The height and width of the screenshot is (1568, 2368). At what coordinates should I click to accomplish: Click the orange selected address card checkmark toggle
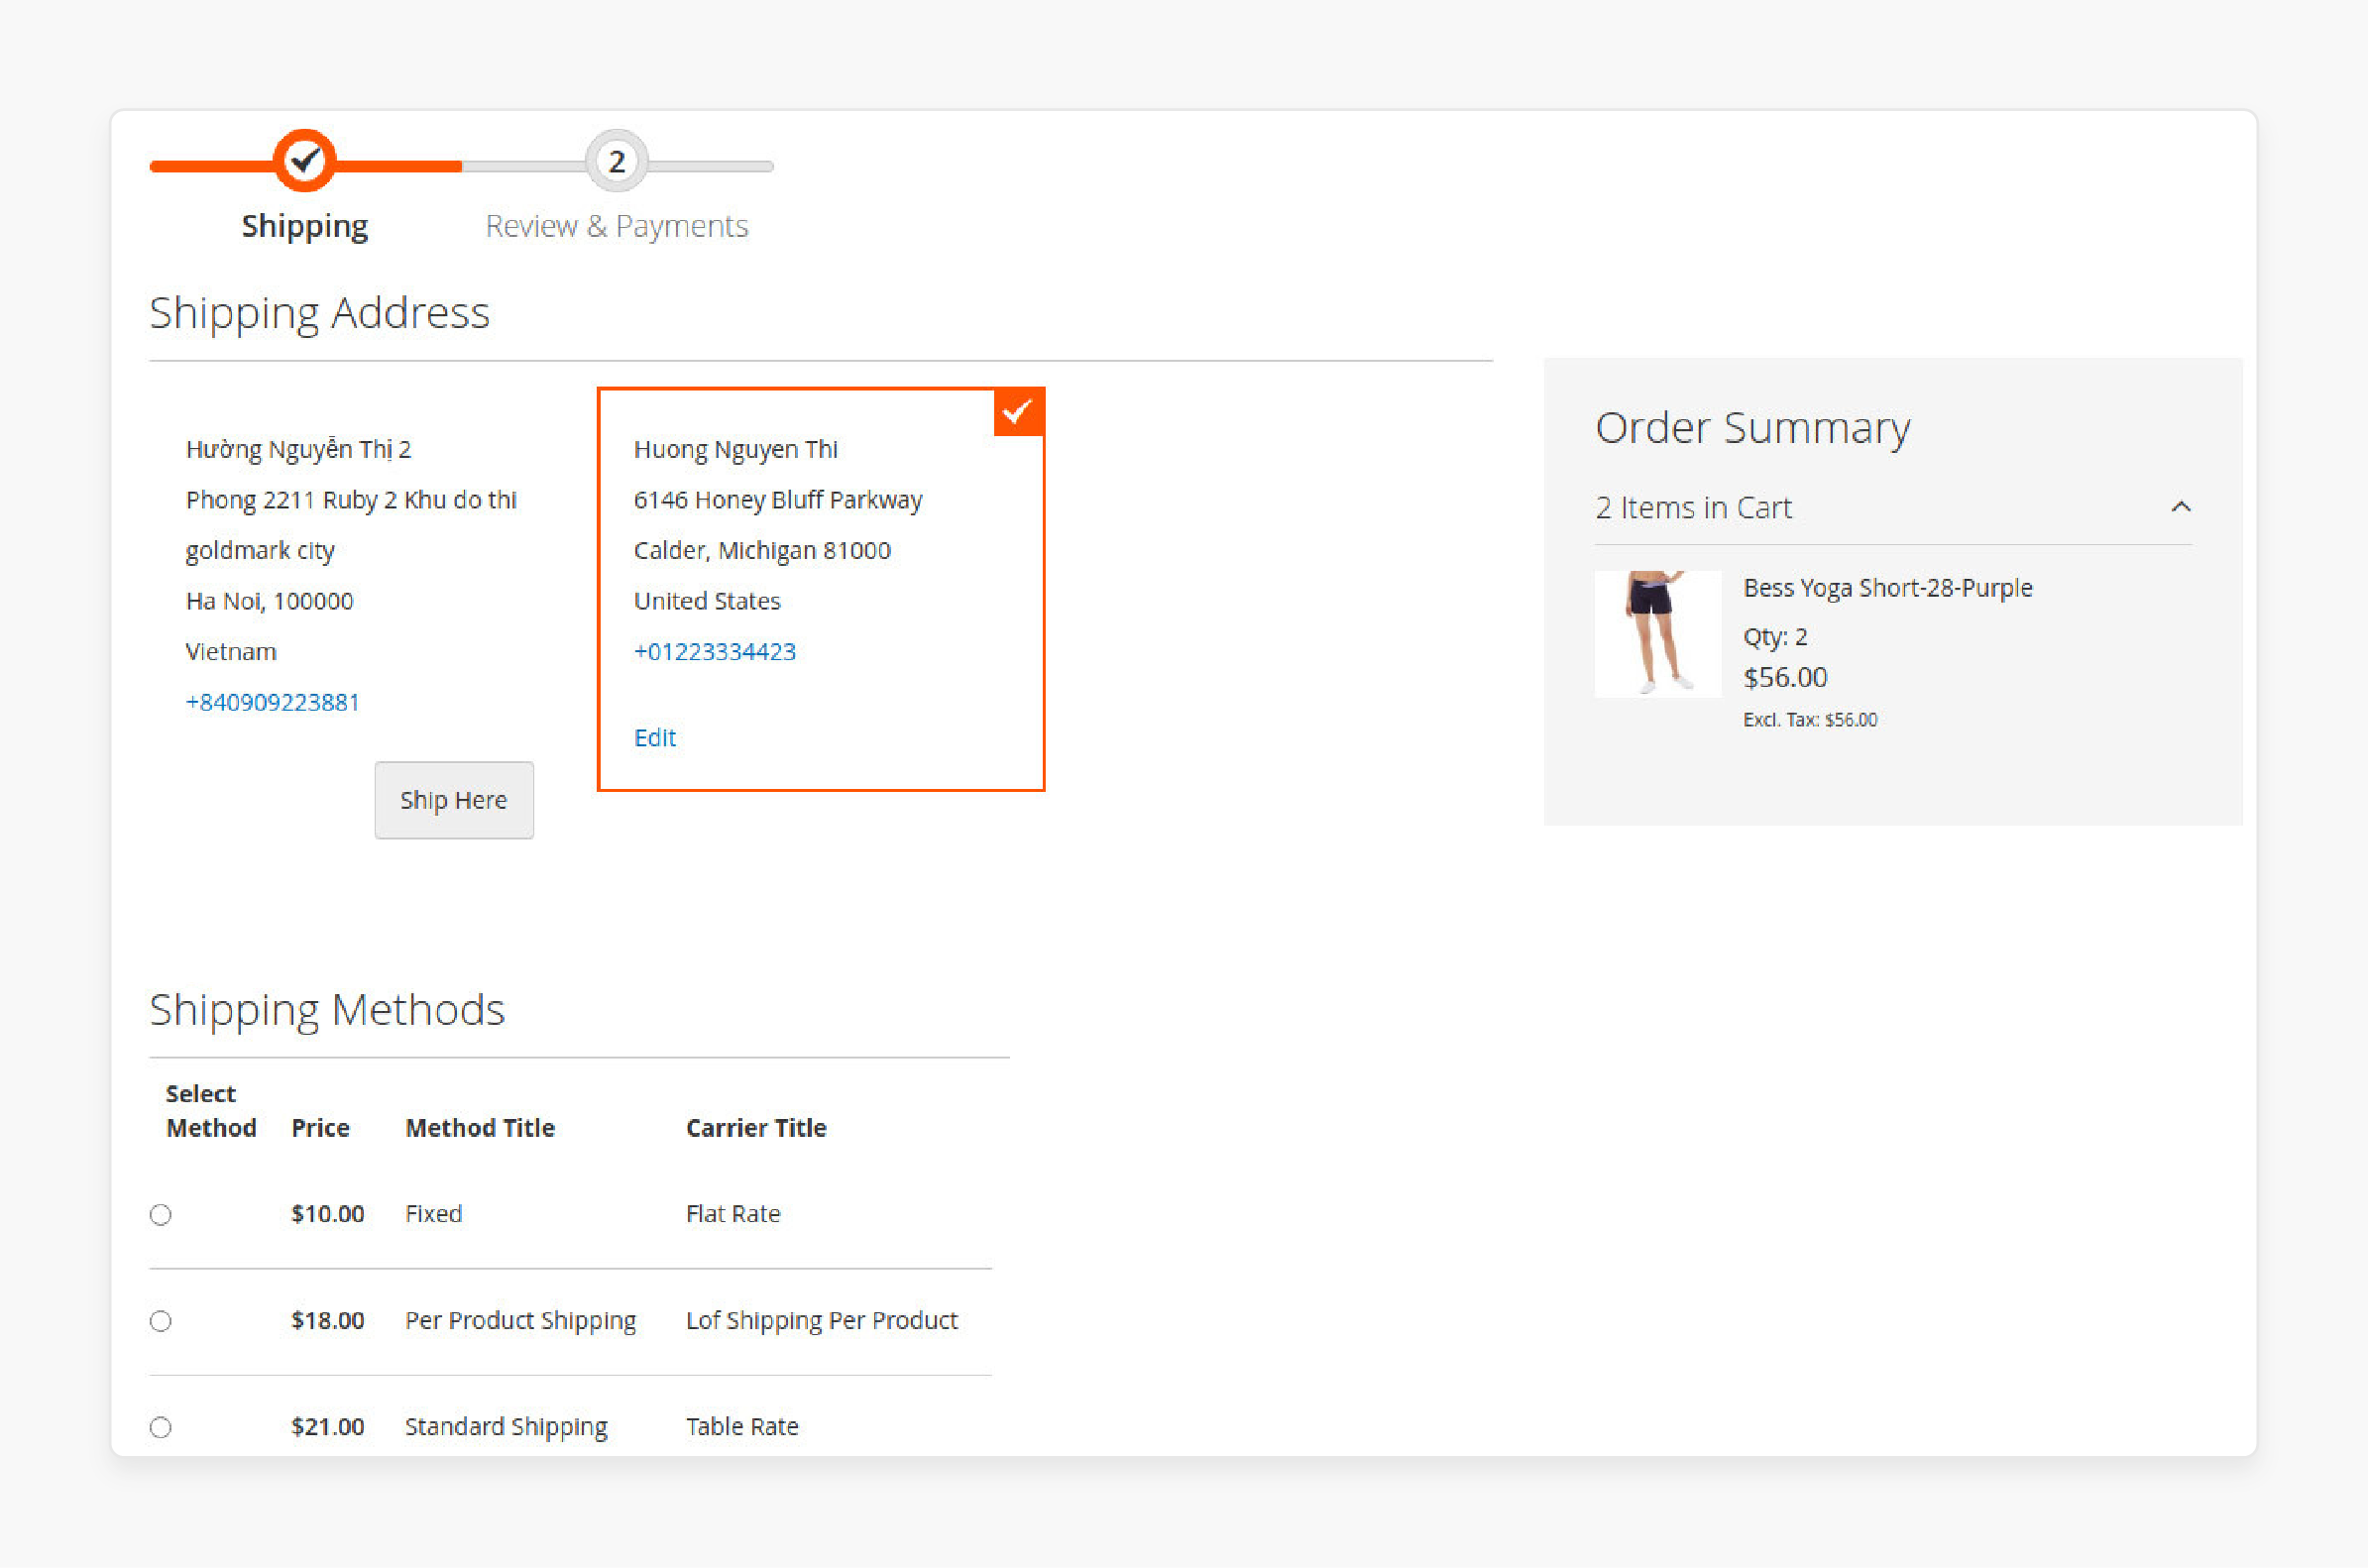tap(1019, 409)
